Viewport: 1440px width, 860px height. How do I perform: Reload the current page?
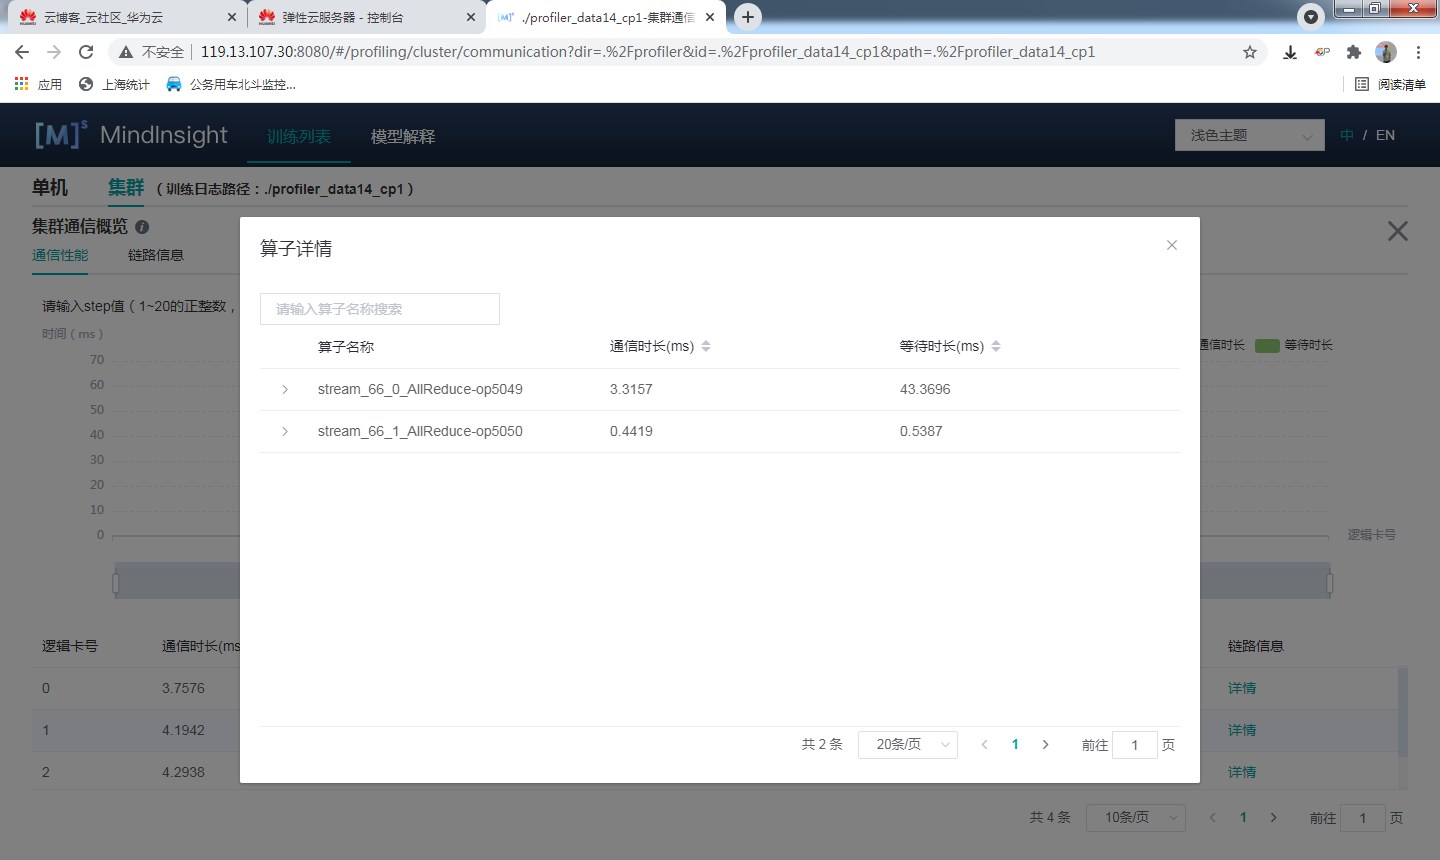click(86, 52)
